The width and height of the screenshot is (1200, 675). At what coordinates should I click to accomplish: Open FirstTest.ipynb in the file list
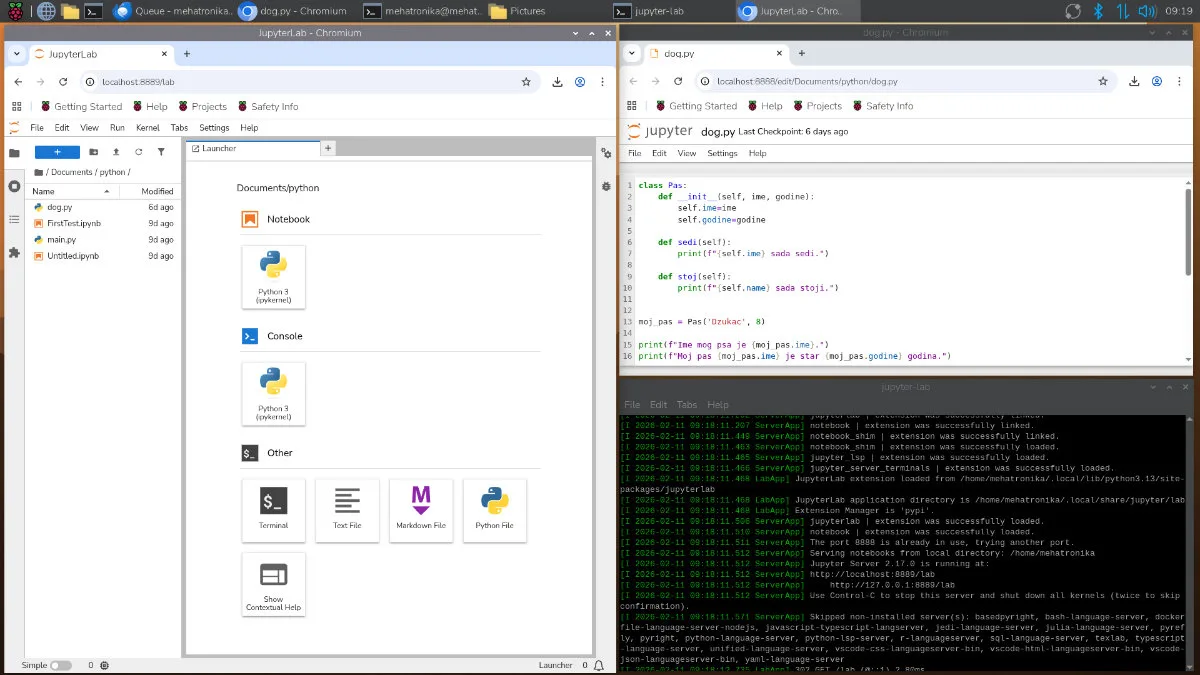(74, 223)
